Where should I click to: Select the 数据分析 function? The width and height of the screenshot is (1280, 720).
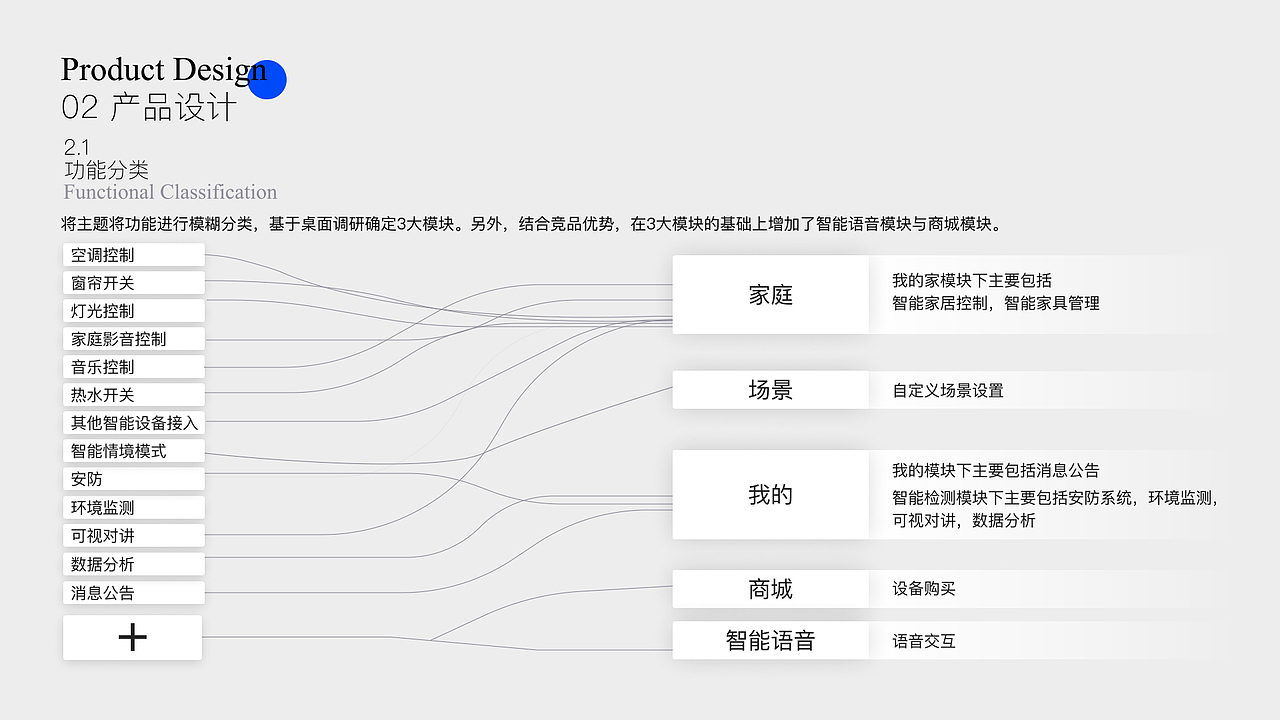coord(133,562)
